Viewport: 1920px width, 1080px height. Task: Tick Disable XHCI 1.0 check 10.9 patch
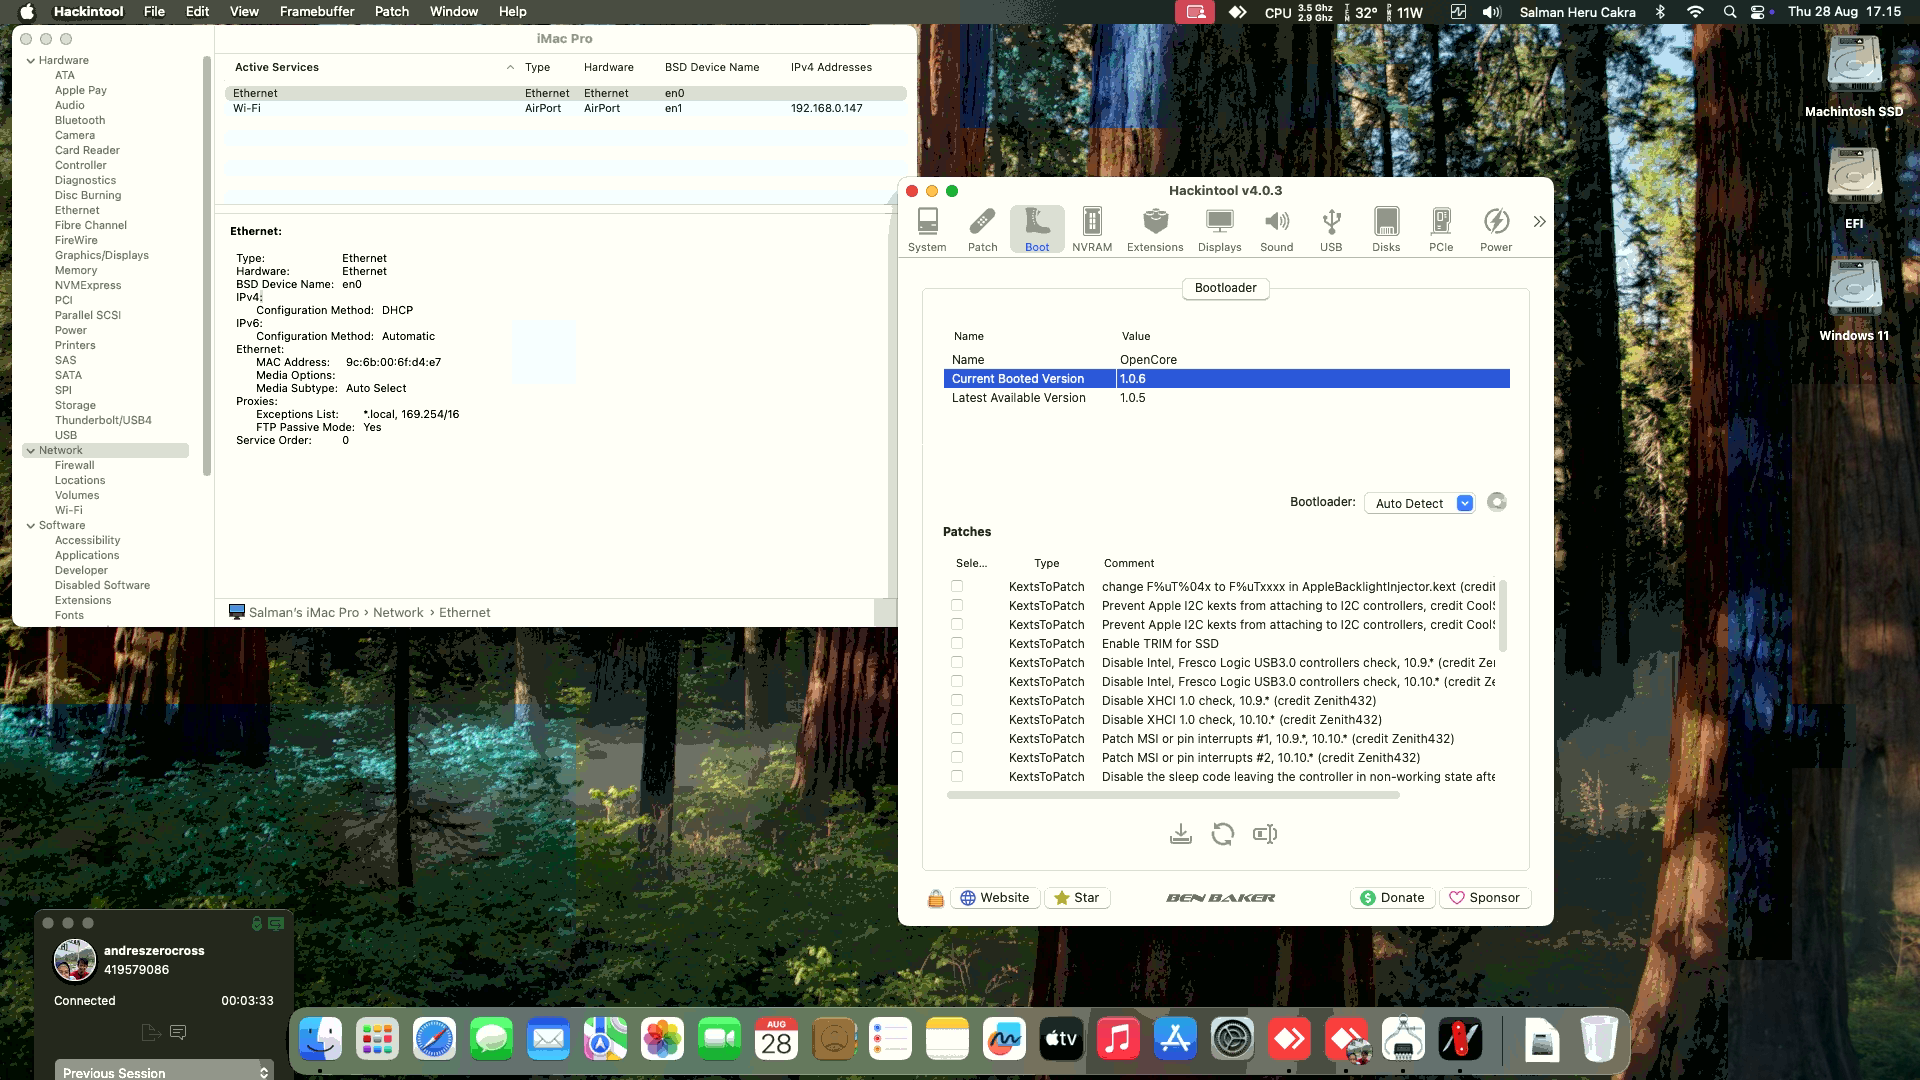point(957,701)
